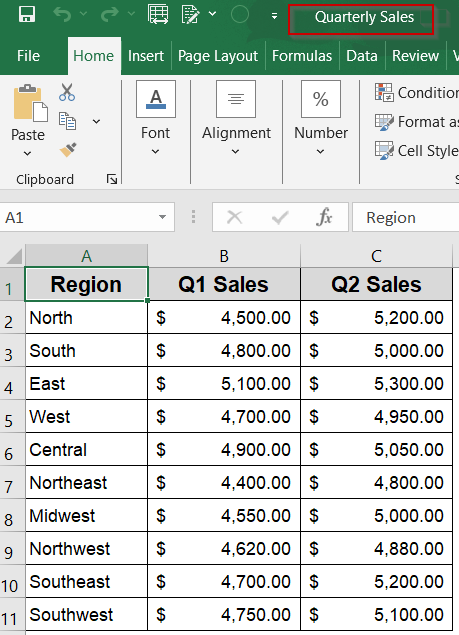This screenshot has width=459, height=635.
Task: Open the Formulas ribbon tab
Action: tap(302, 56)
